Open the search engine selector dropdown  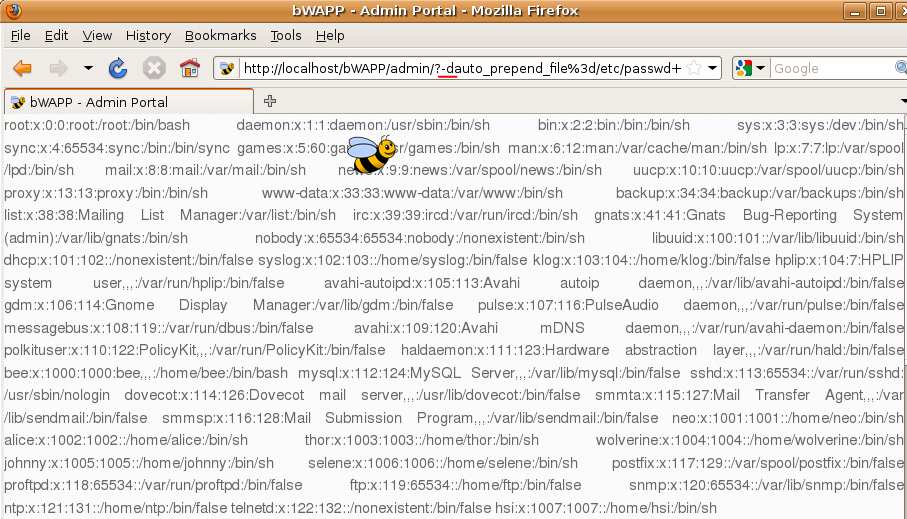pyautogui.click(x=761, y=68)
